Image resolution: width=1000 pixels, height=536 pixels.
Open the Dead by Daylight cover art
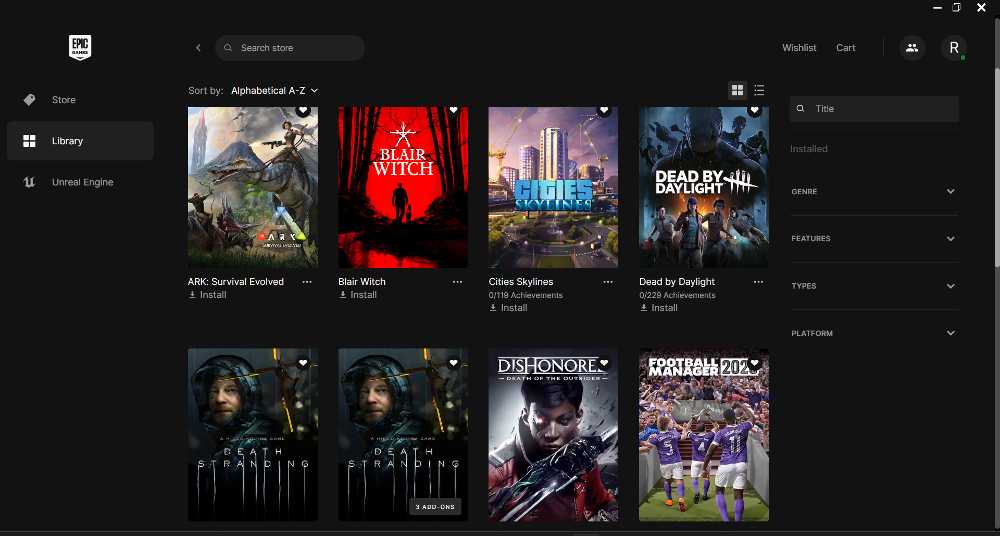click(704, 188)
